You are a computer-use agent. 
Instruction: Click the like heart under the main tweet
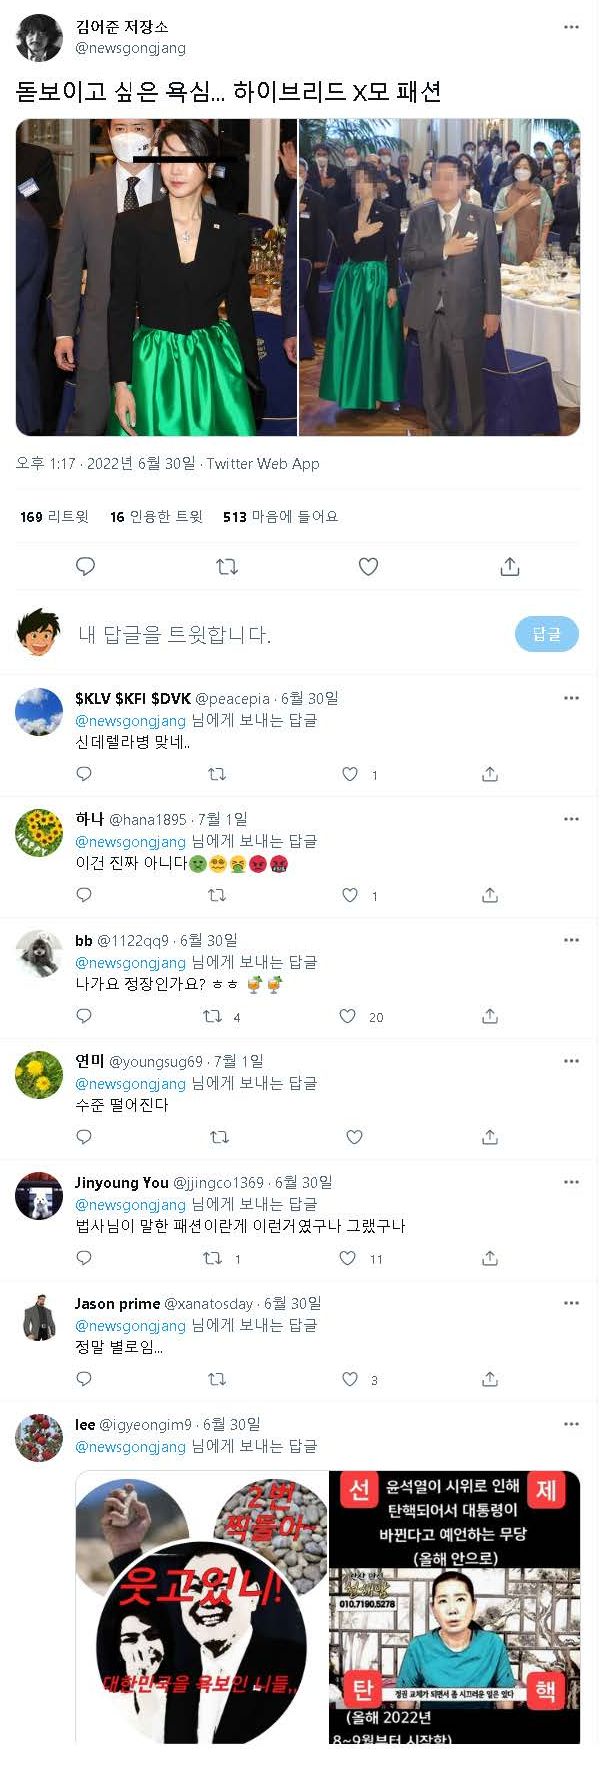(368, 566)
